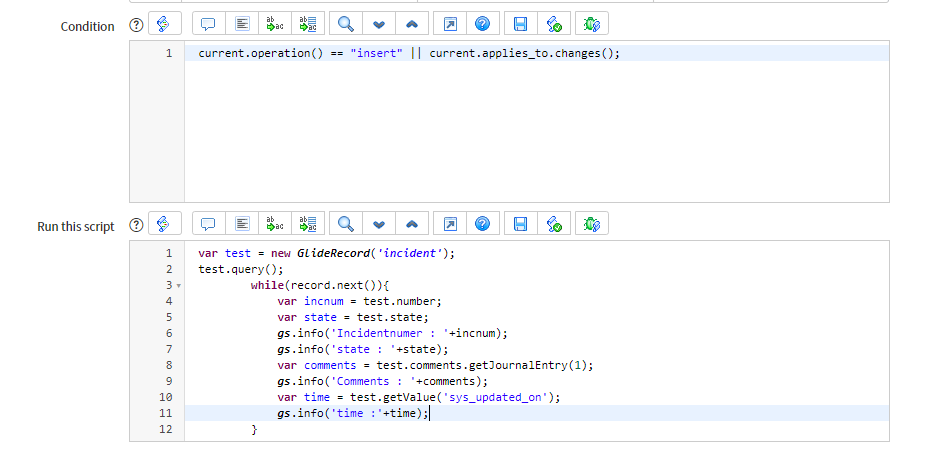933x456 pixels.
Task: Click the Condition field help question mark
Action: coord(136,26)
